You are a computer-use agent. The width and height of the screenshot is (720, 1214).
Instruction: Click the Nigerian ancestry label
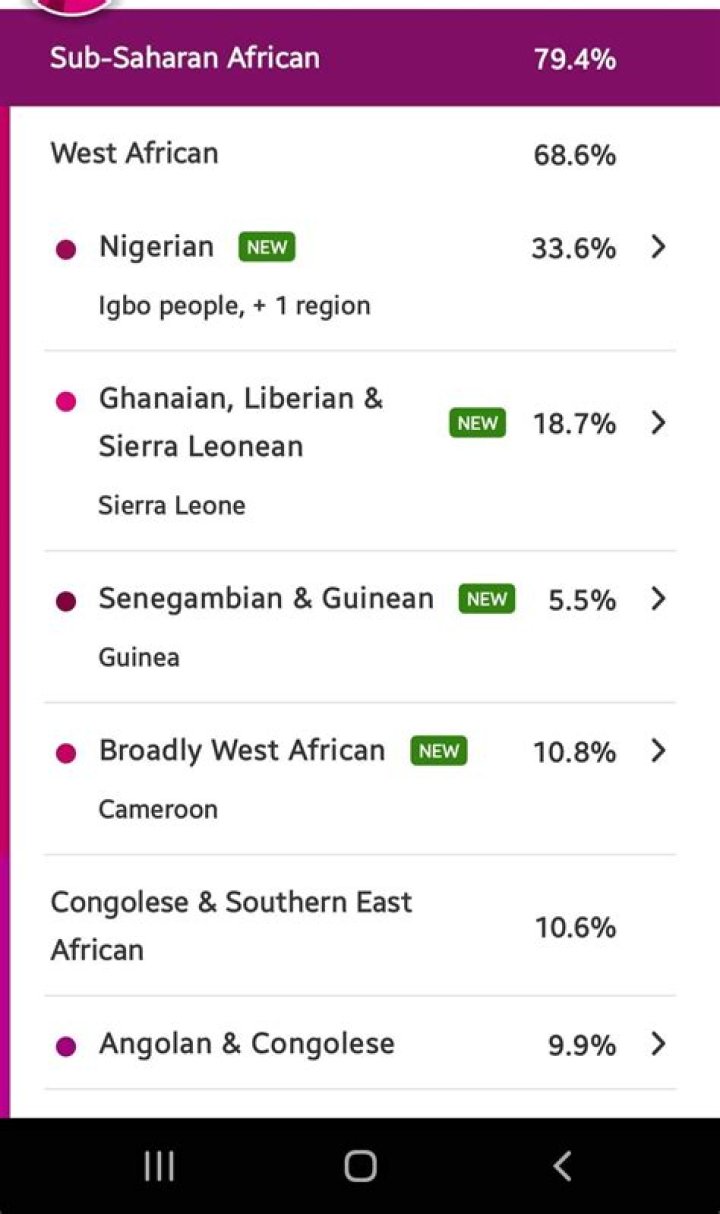(x=156, y=247)
